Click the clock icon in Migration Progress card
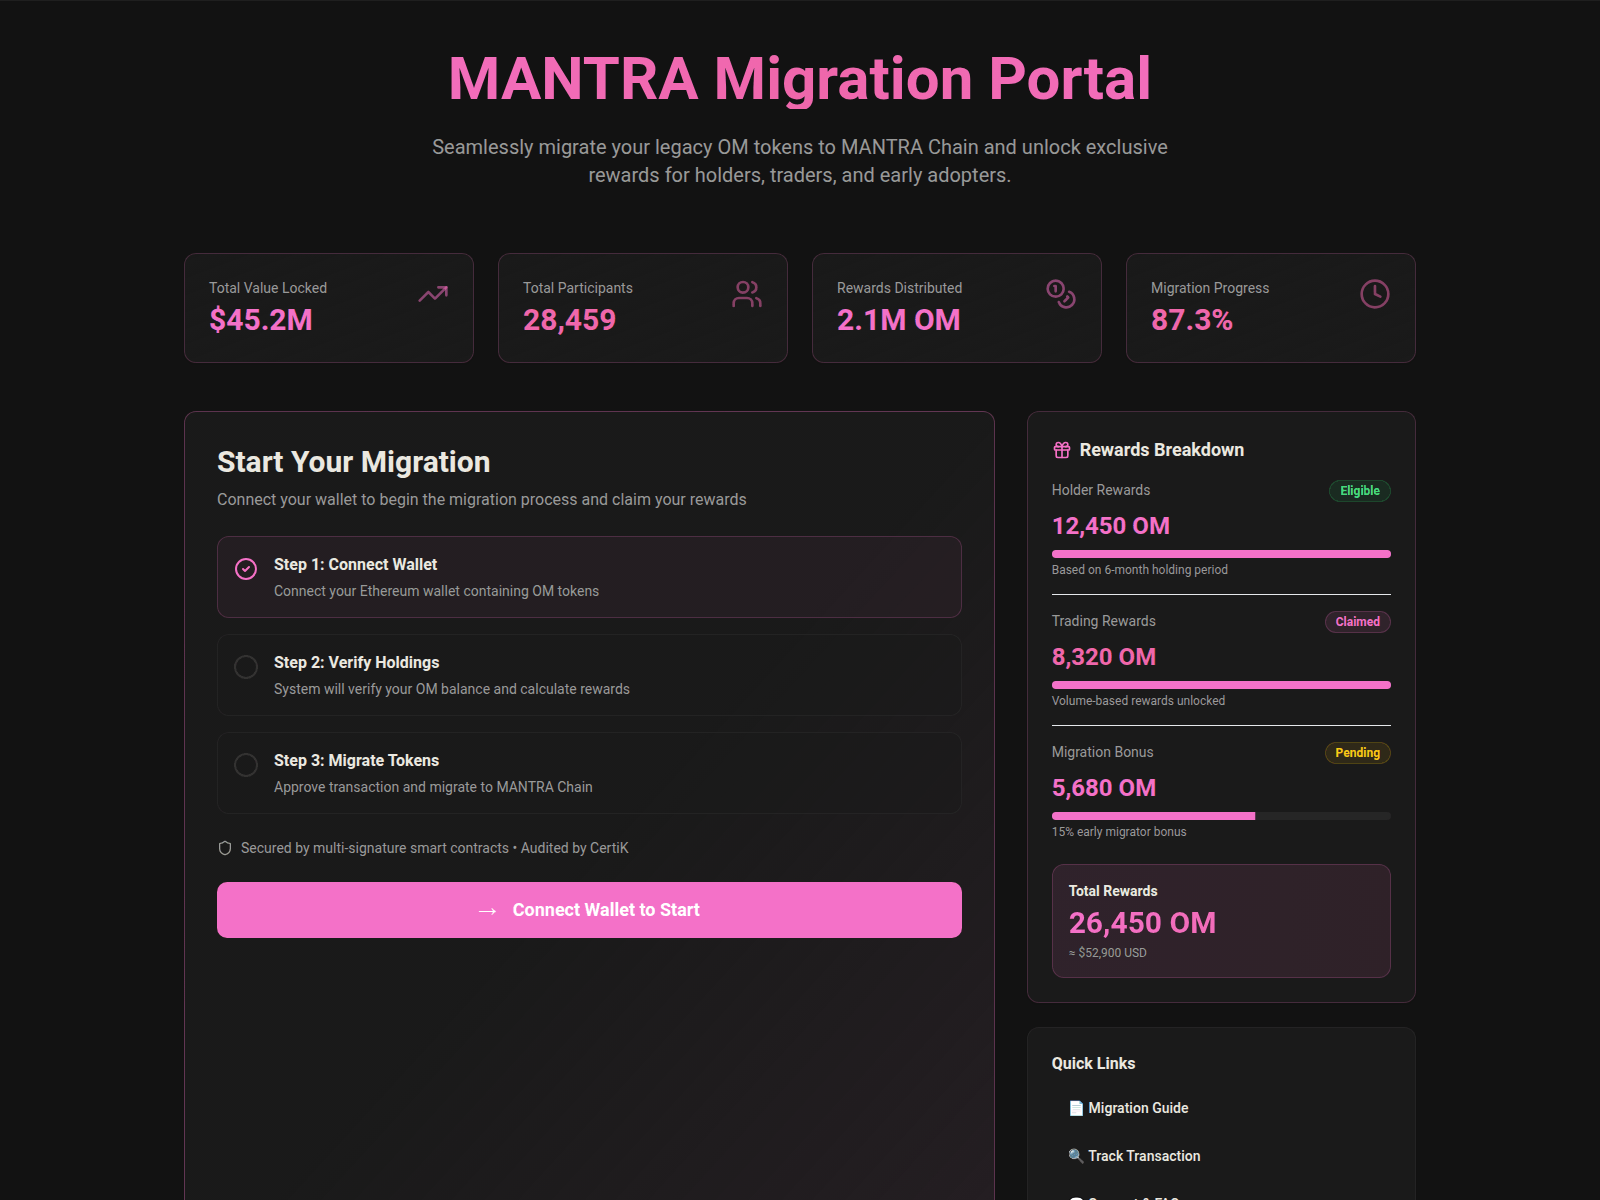 tap(1375, 294)
